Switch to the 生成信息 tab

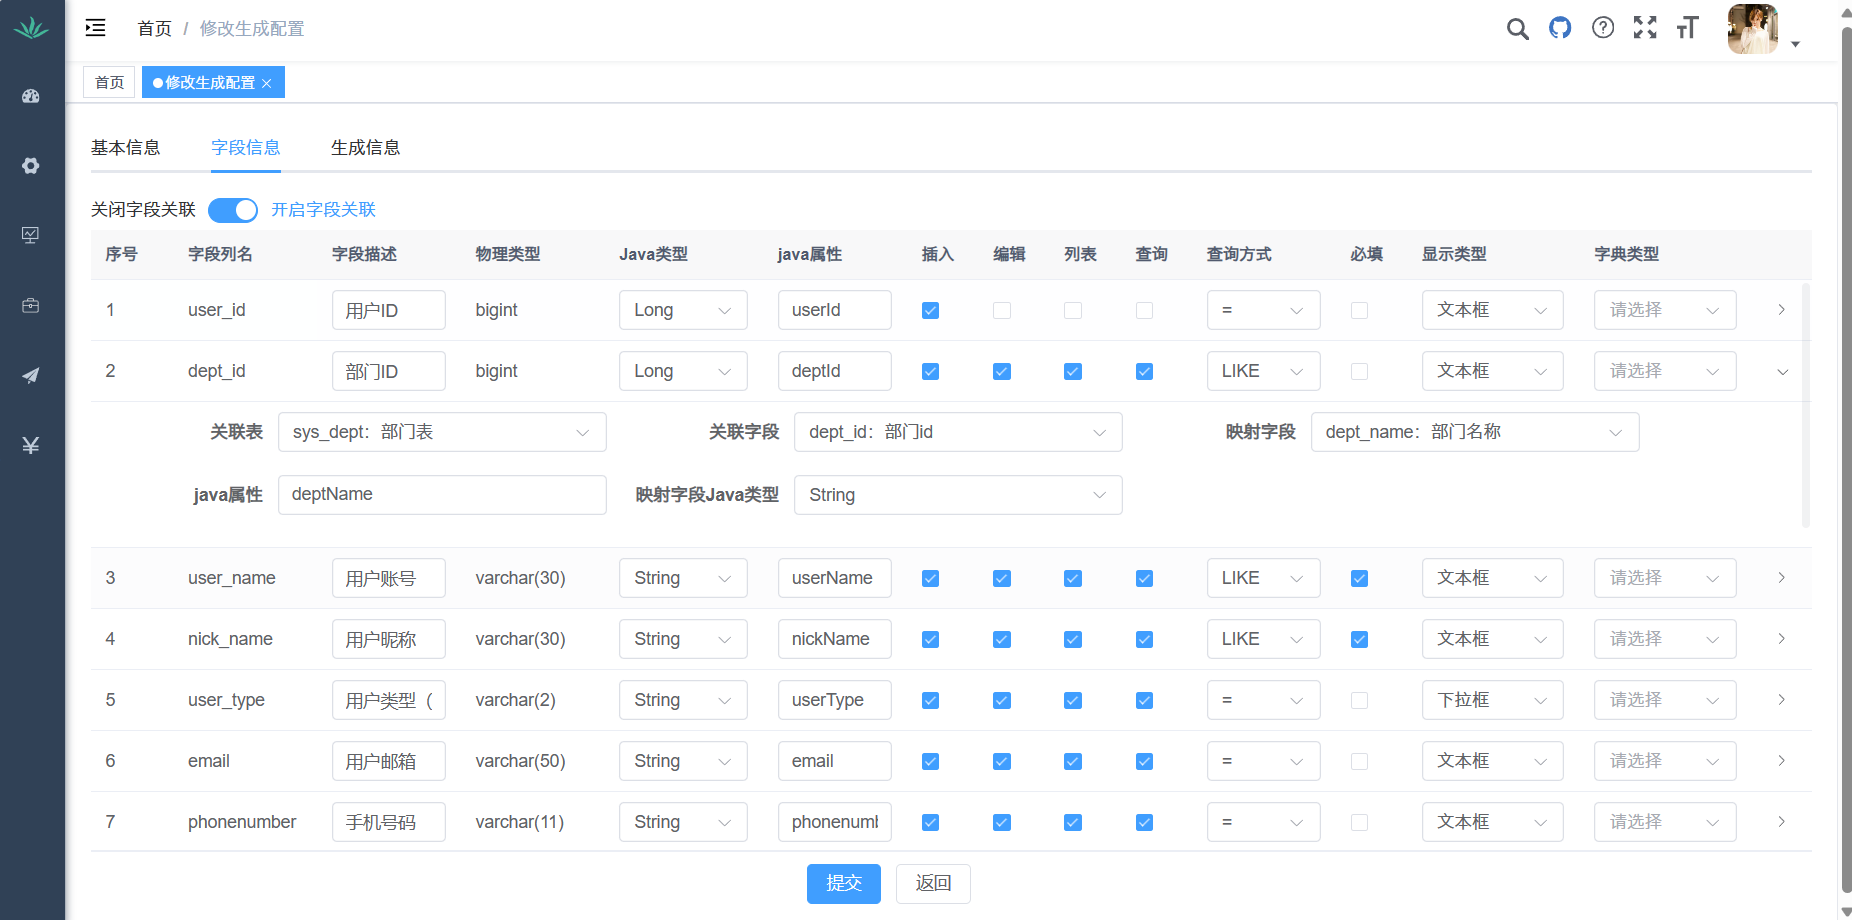tap(365, 148)
